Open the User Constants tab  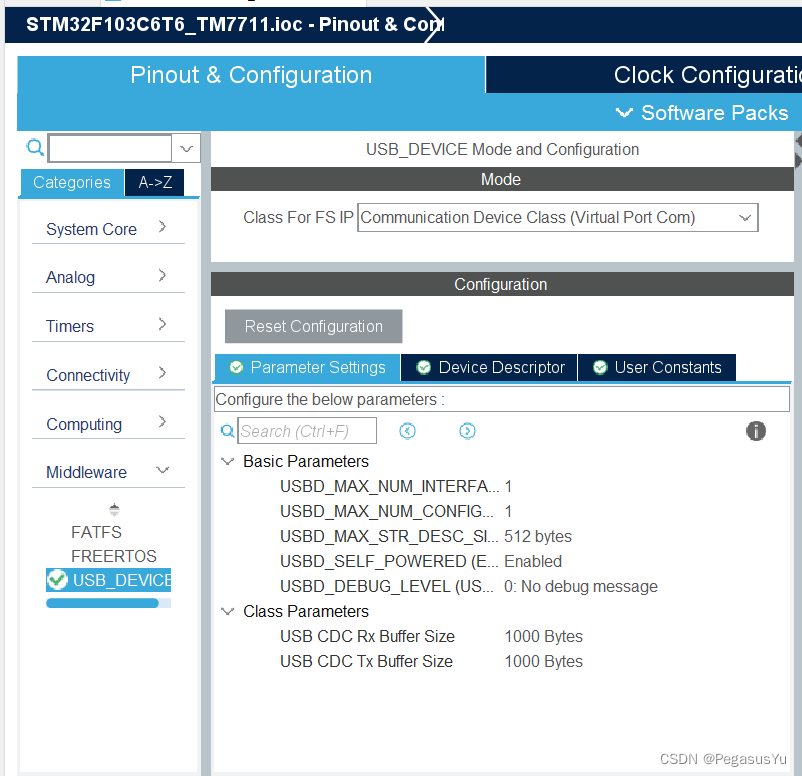click(x=657, y=367)
